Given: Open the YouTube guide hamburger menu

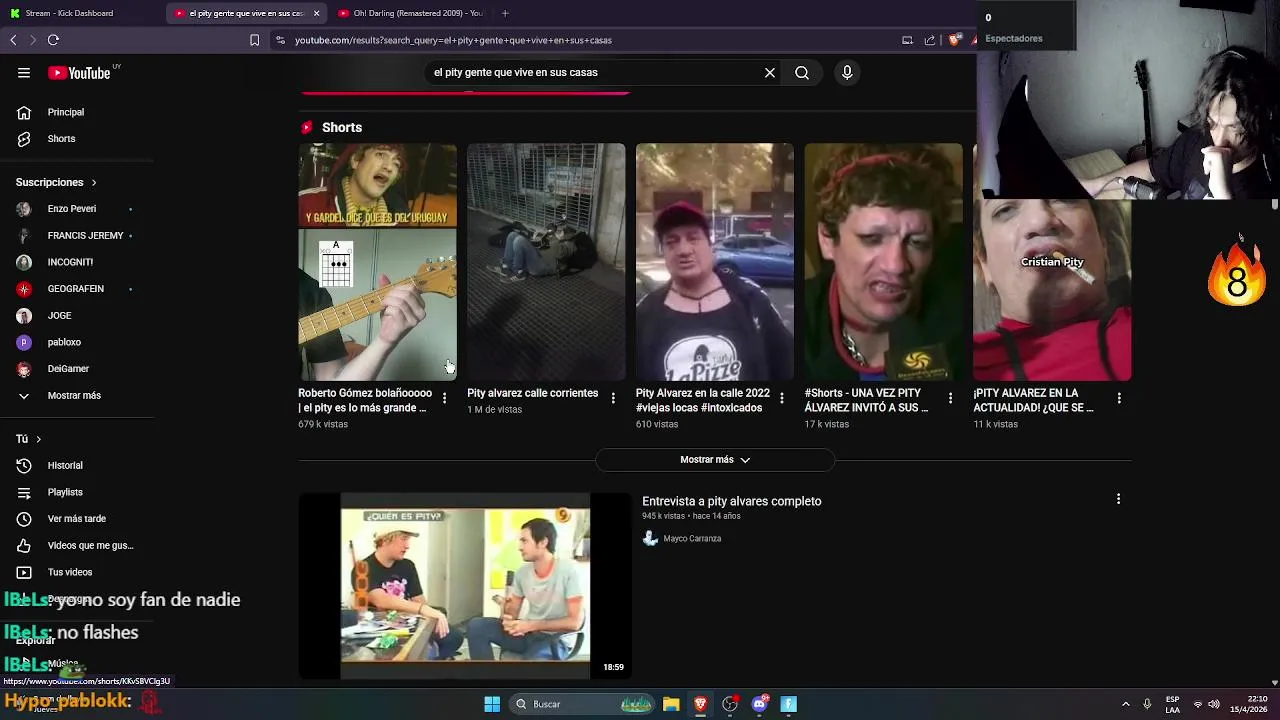Looking at the screenshot, I should [24, 72].
